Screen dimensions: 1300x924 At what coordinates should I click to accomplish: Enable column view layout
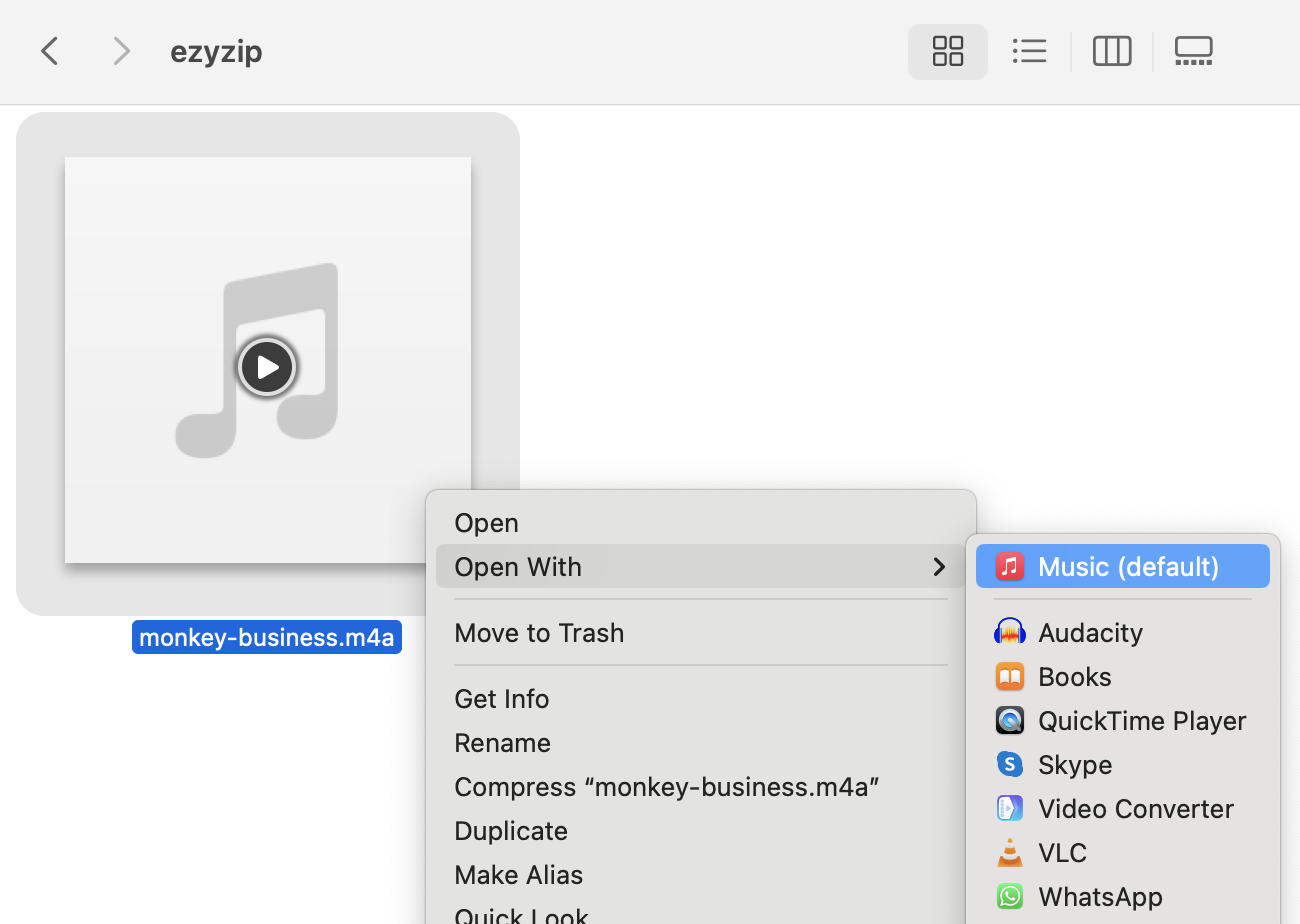[1111, 51]
